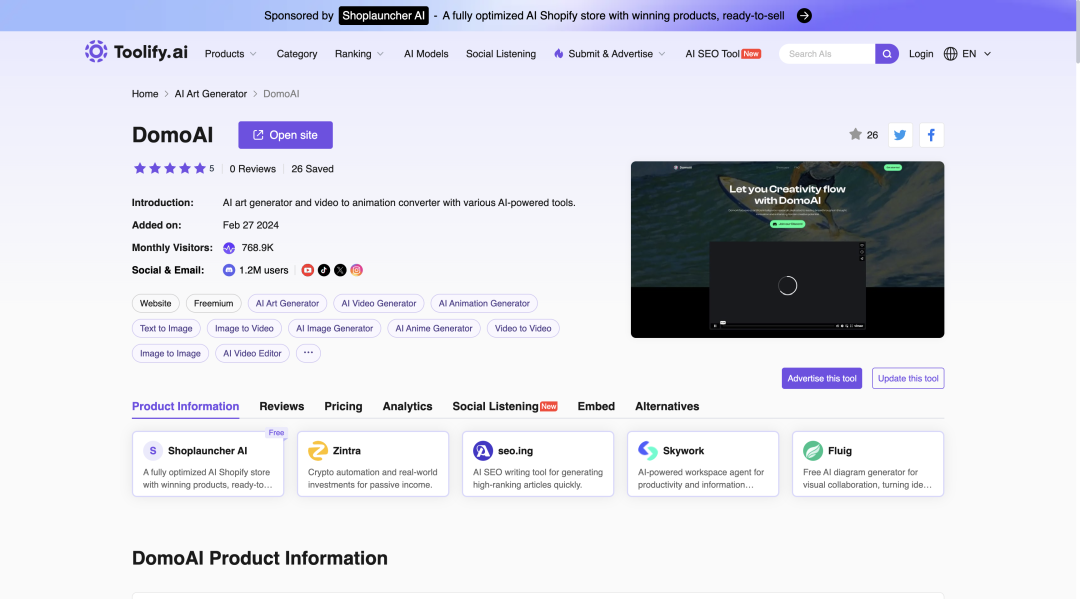Click the Zintra logo icon
Image resolution: width=1080 pixels, height=599 pixels.
click(318, 451)
